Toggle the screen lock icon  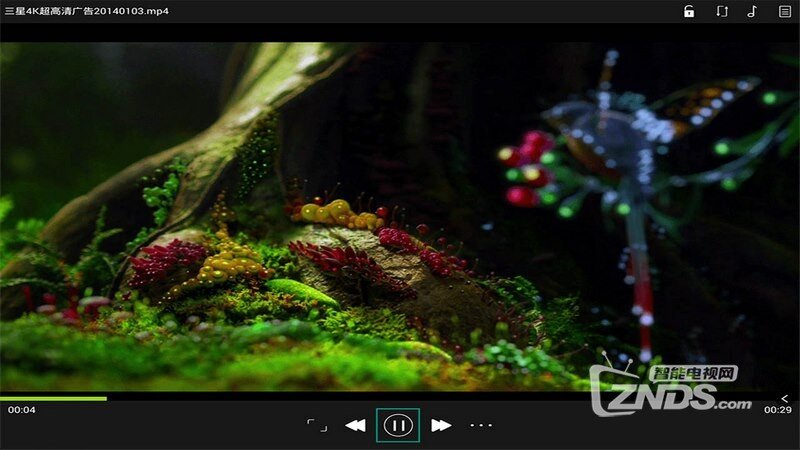(x=689, y=12)
